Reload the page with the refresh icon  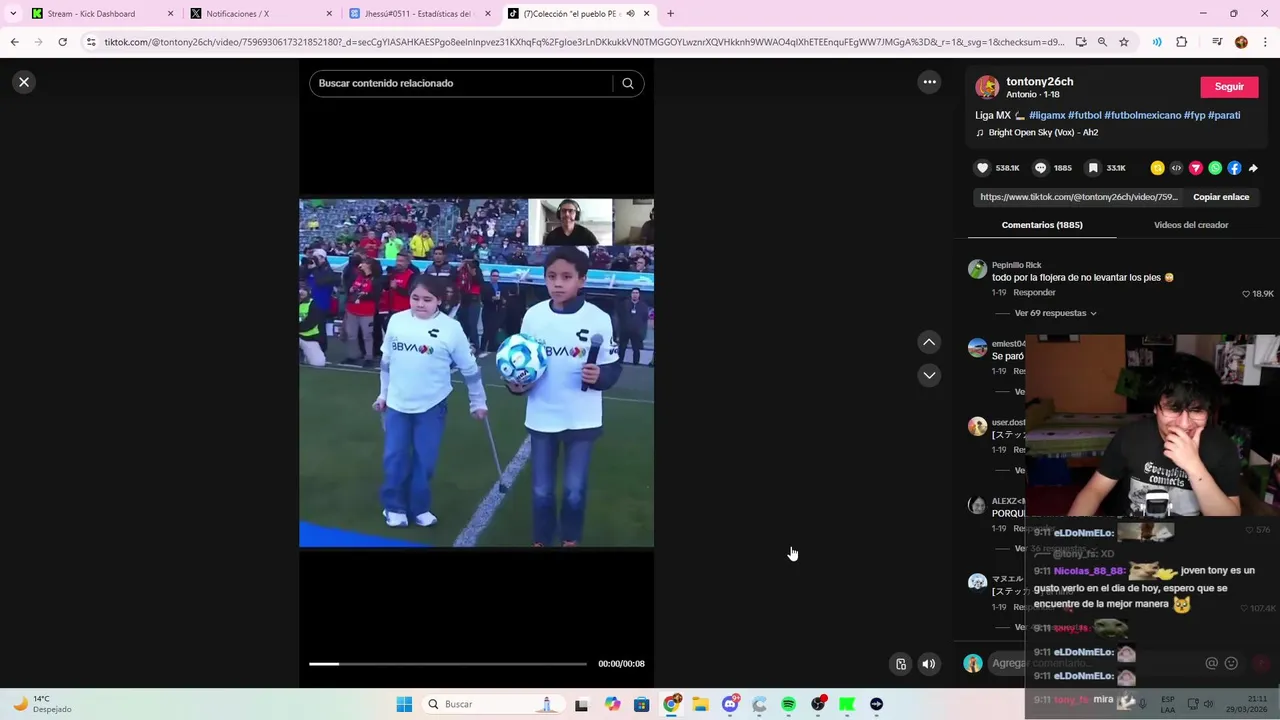(62, 42)
